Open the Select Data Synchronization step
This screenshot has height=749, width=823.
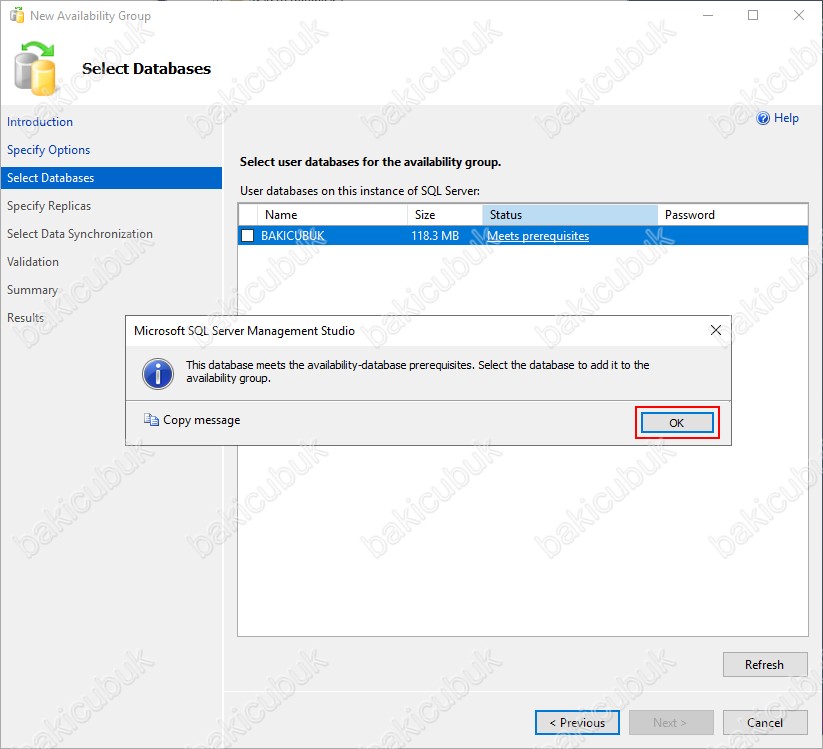click(80, 234)
